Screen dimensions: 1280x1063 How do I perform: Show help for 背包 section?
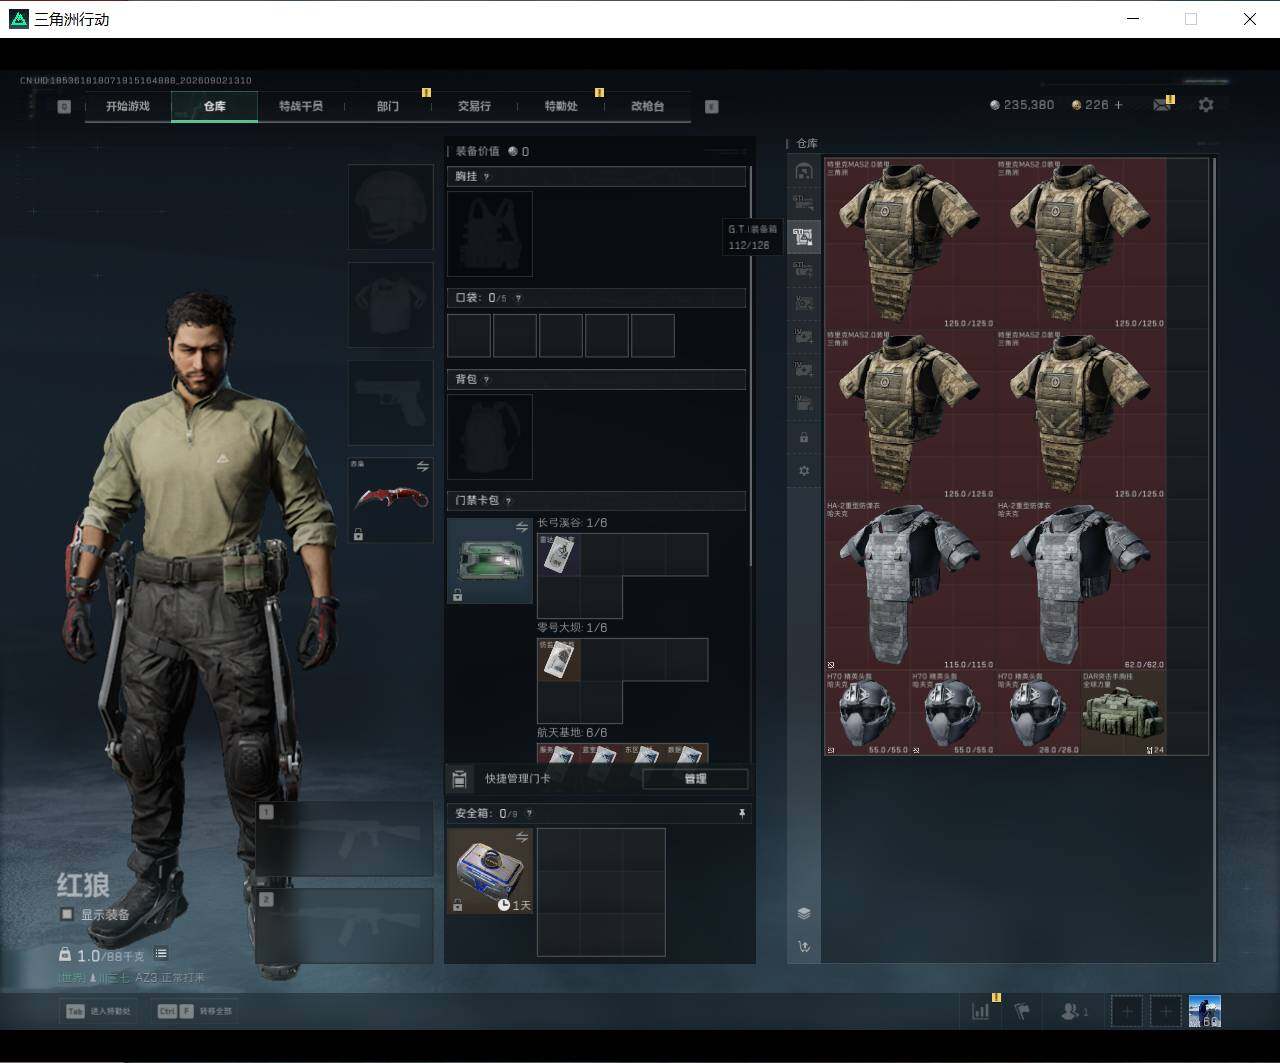tap(487, 380)
